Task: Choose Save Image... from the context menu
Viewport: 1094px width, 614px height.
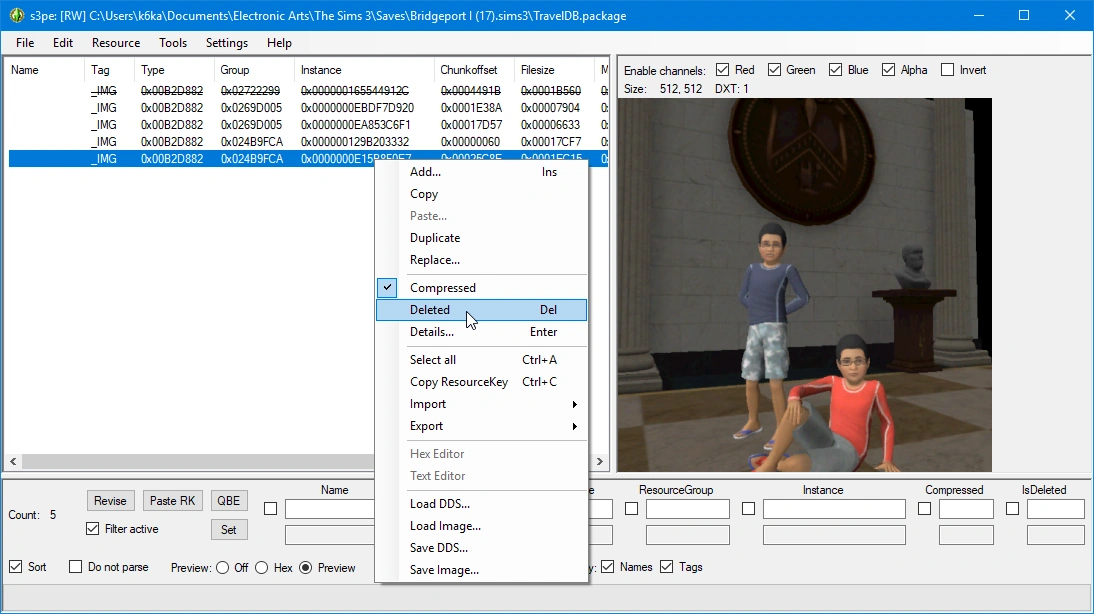Action: [x=481, y=570]
